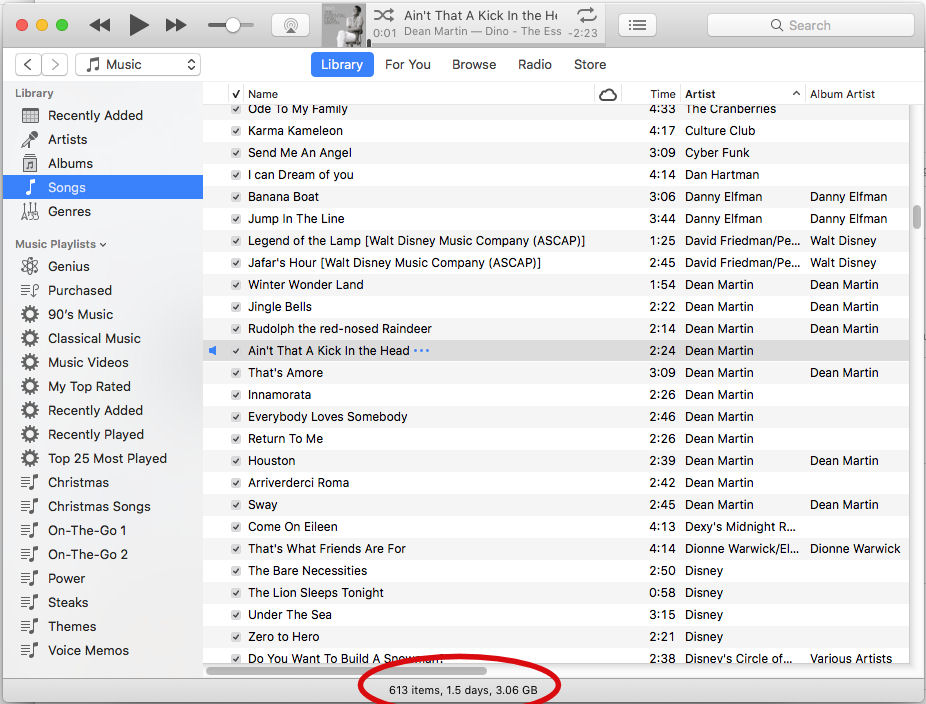
Task: Go back with the left arrow button
Action: click(x=28, y=64)
